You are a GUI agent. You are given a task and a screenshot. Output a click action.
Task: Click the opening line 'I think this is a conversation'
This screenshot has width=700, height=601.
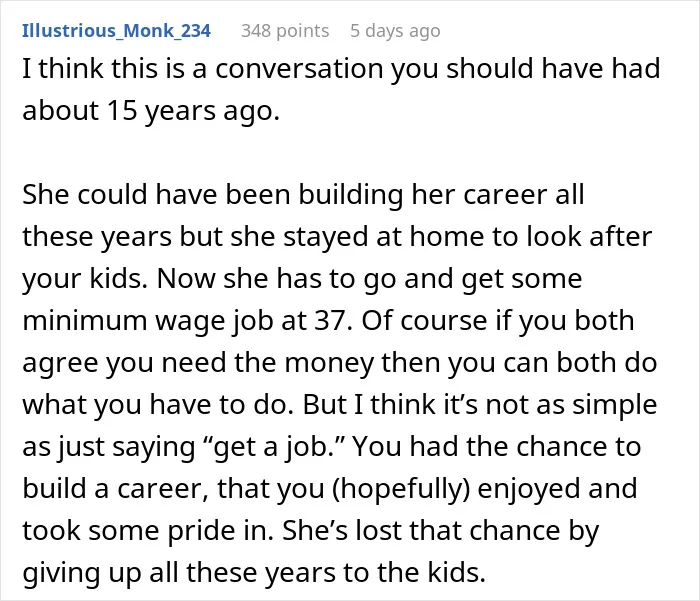tap(204, 69)
